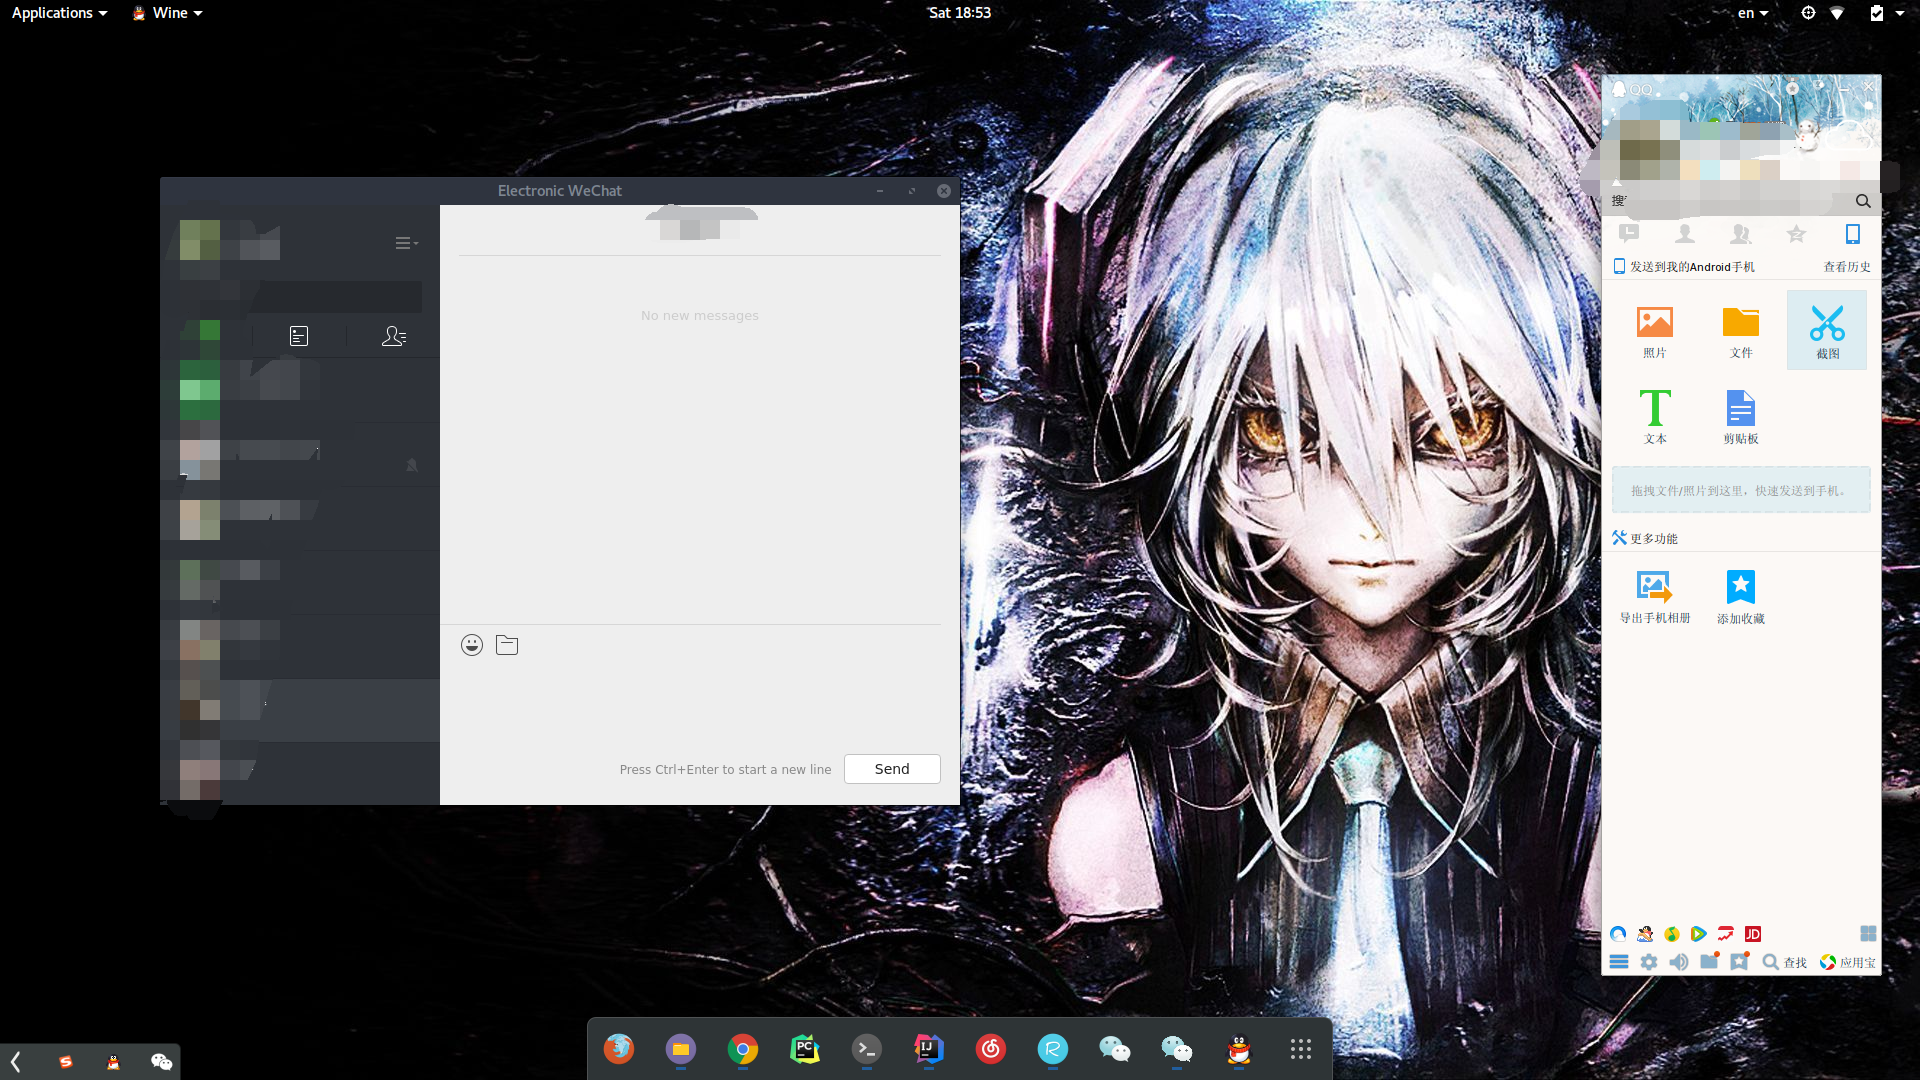Open Terminal from the dock
1920x1080 pixels.
867,1048
